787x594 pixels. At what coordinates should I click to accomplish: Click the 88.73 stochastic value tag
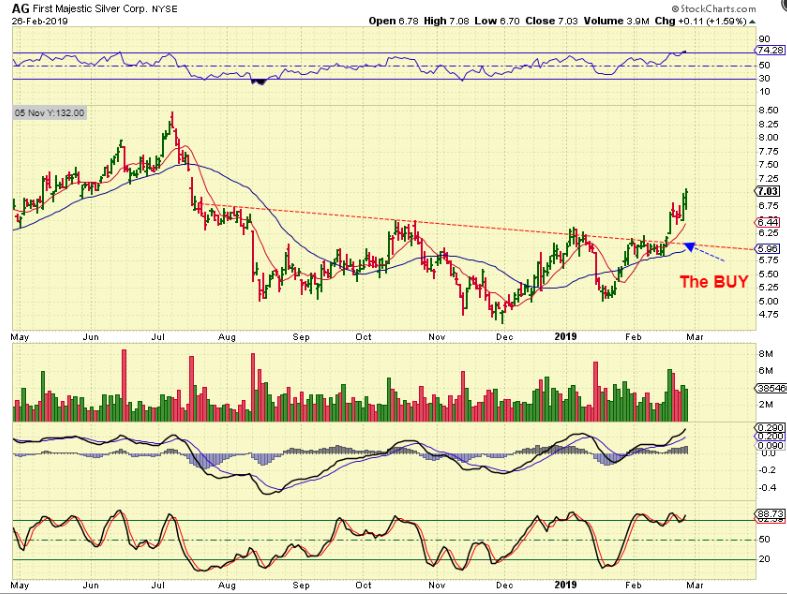pos(770,514)
